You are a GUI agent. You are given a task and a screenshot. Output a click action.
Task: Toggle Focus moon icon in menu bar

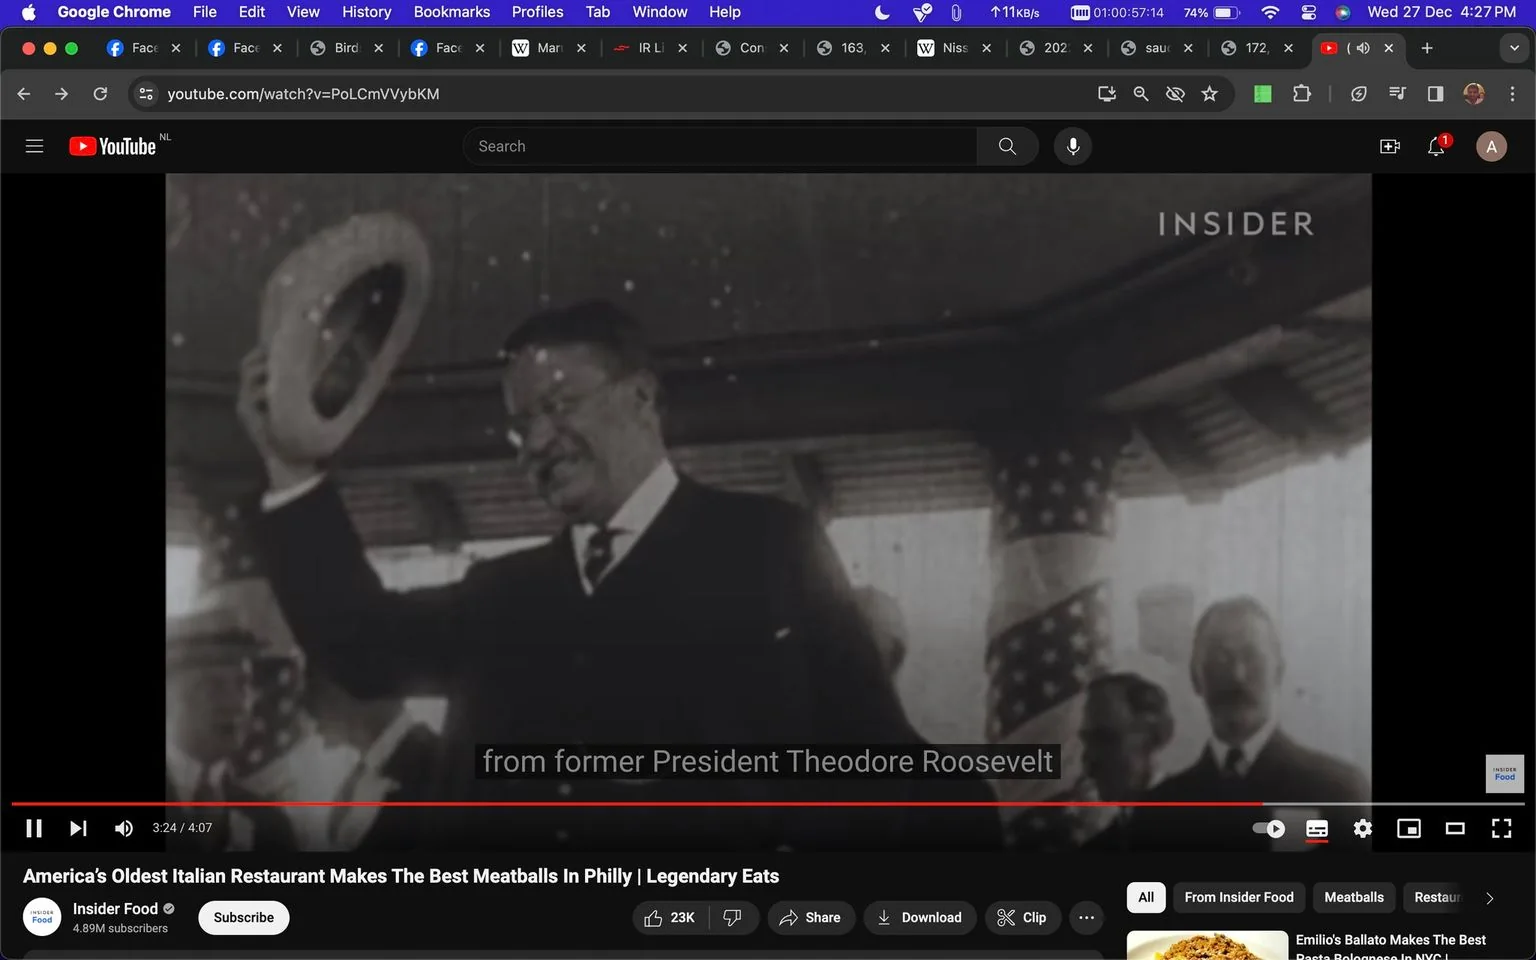[882, 12]
